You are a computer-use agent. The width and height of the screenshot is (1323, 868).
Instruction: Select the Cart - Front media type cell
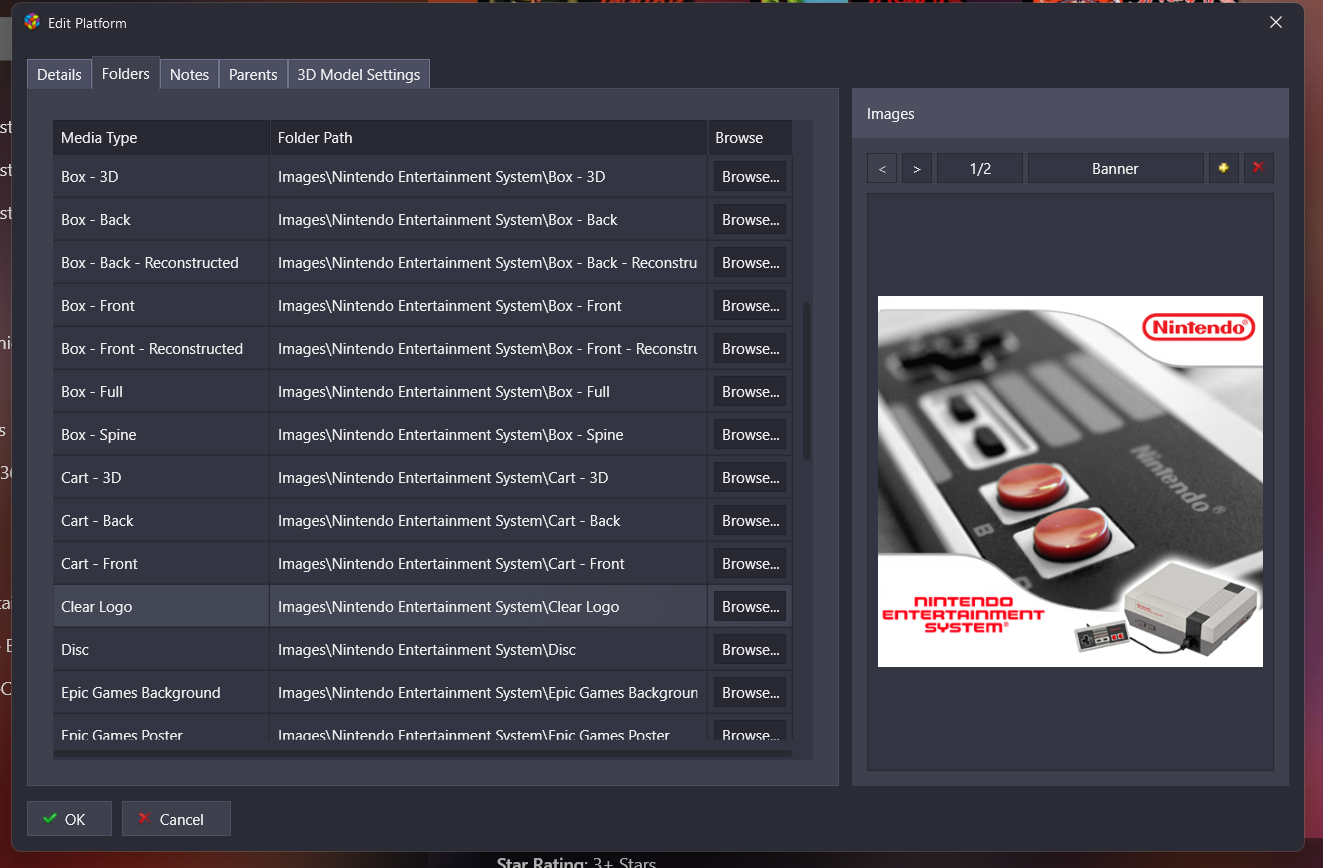point(161,564)
